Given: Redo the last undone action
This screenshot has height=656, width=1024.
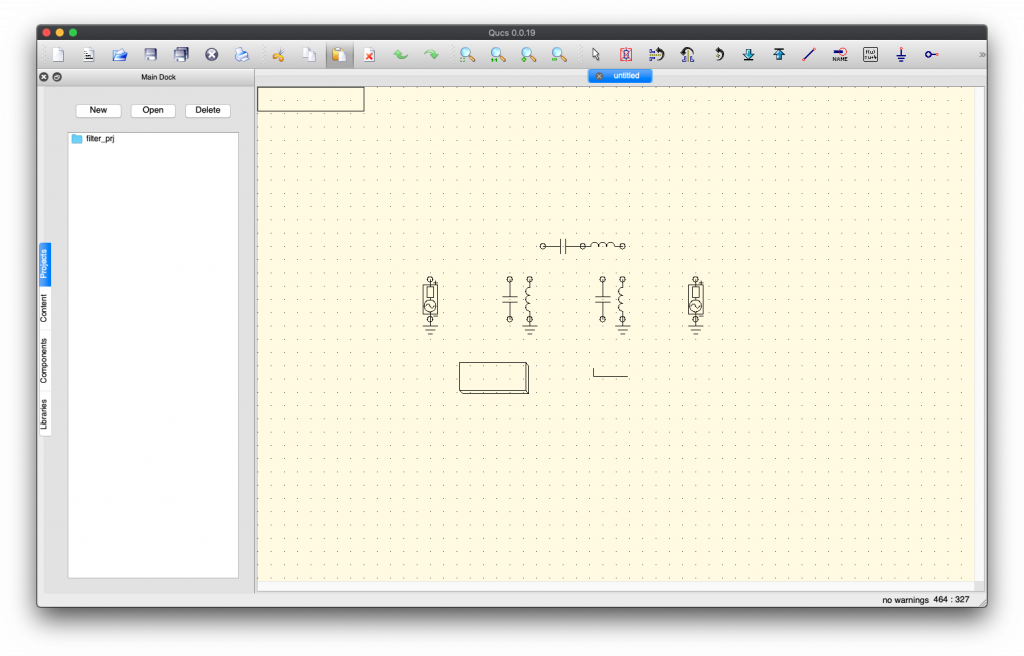Looking at the screenshot, I should click(x=431, y=55).
